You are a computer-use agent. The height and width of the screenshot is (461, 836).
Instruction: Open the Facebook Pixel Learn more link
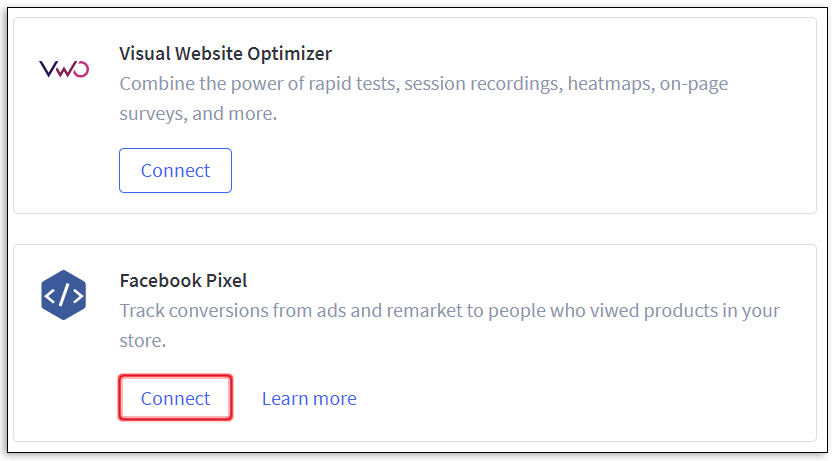309,399
